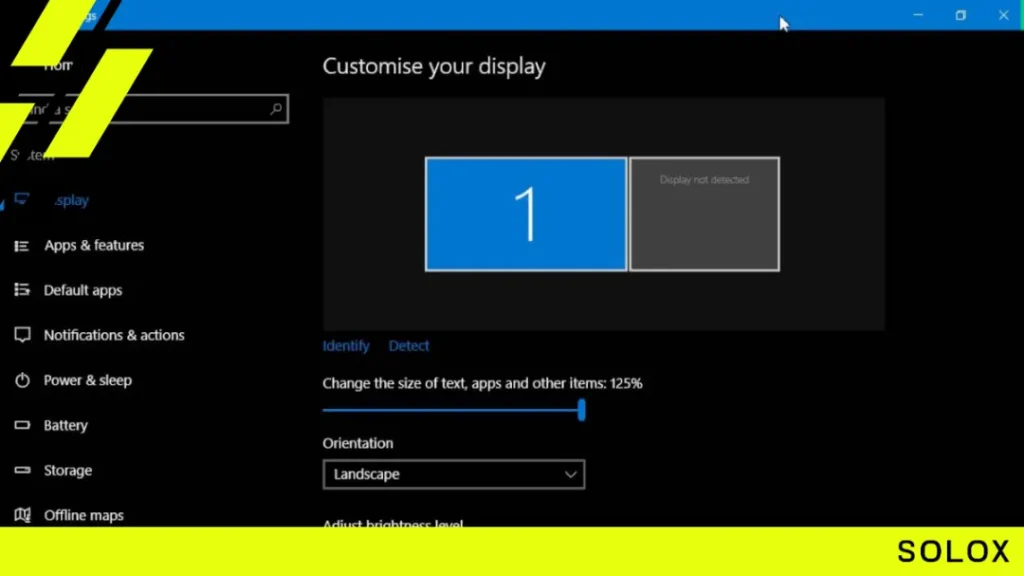Click the search magnifier icon

(276, 109)
